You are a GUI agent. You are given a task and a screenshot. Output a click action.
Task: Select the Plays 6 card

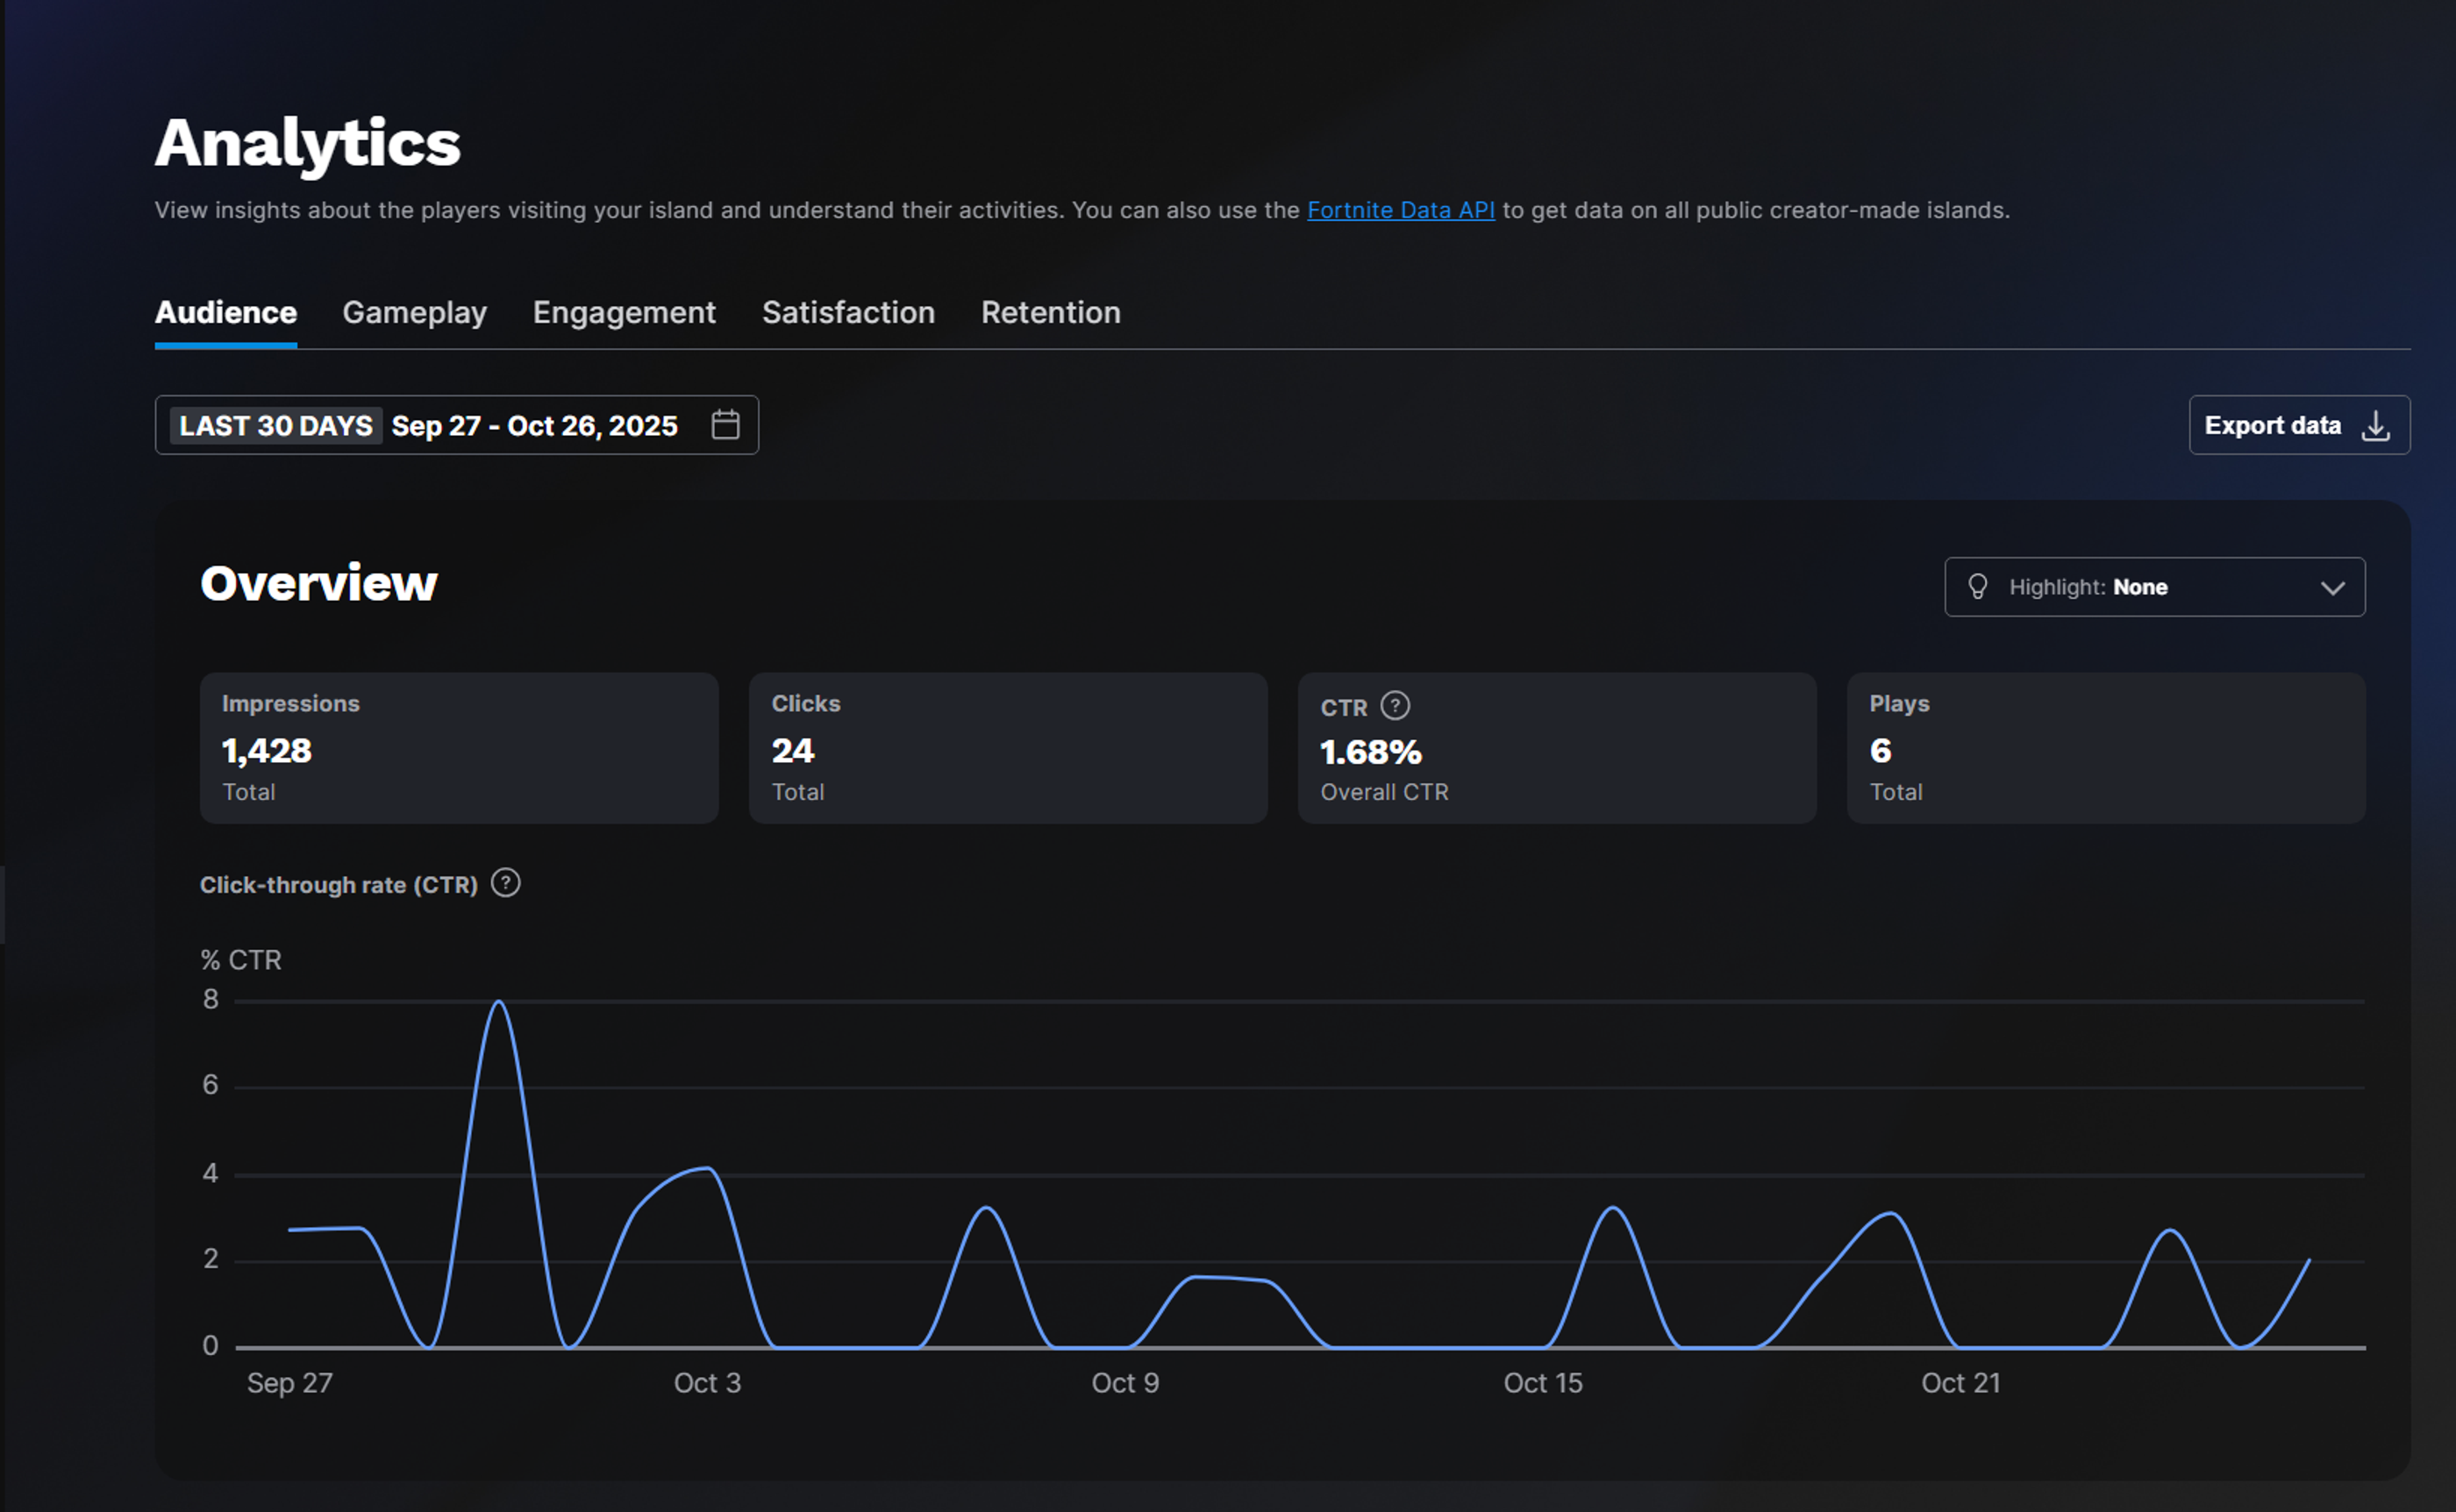[x=2106, y=748]
